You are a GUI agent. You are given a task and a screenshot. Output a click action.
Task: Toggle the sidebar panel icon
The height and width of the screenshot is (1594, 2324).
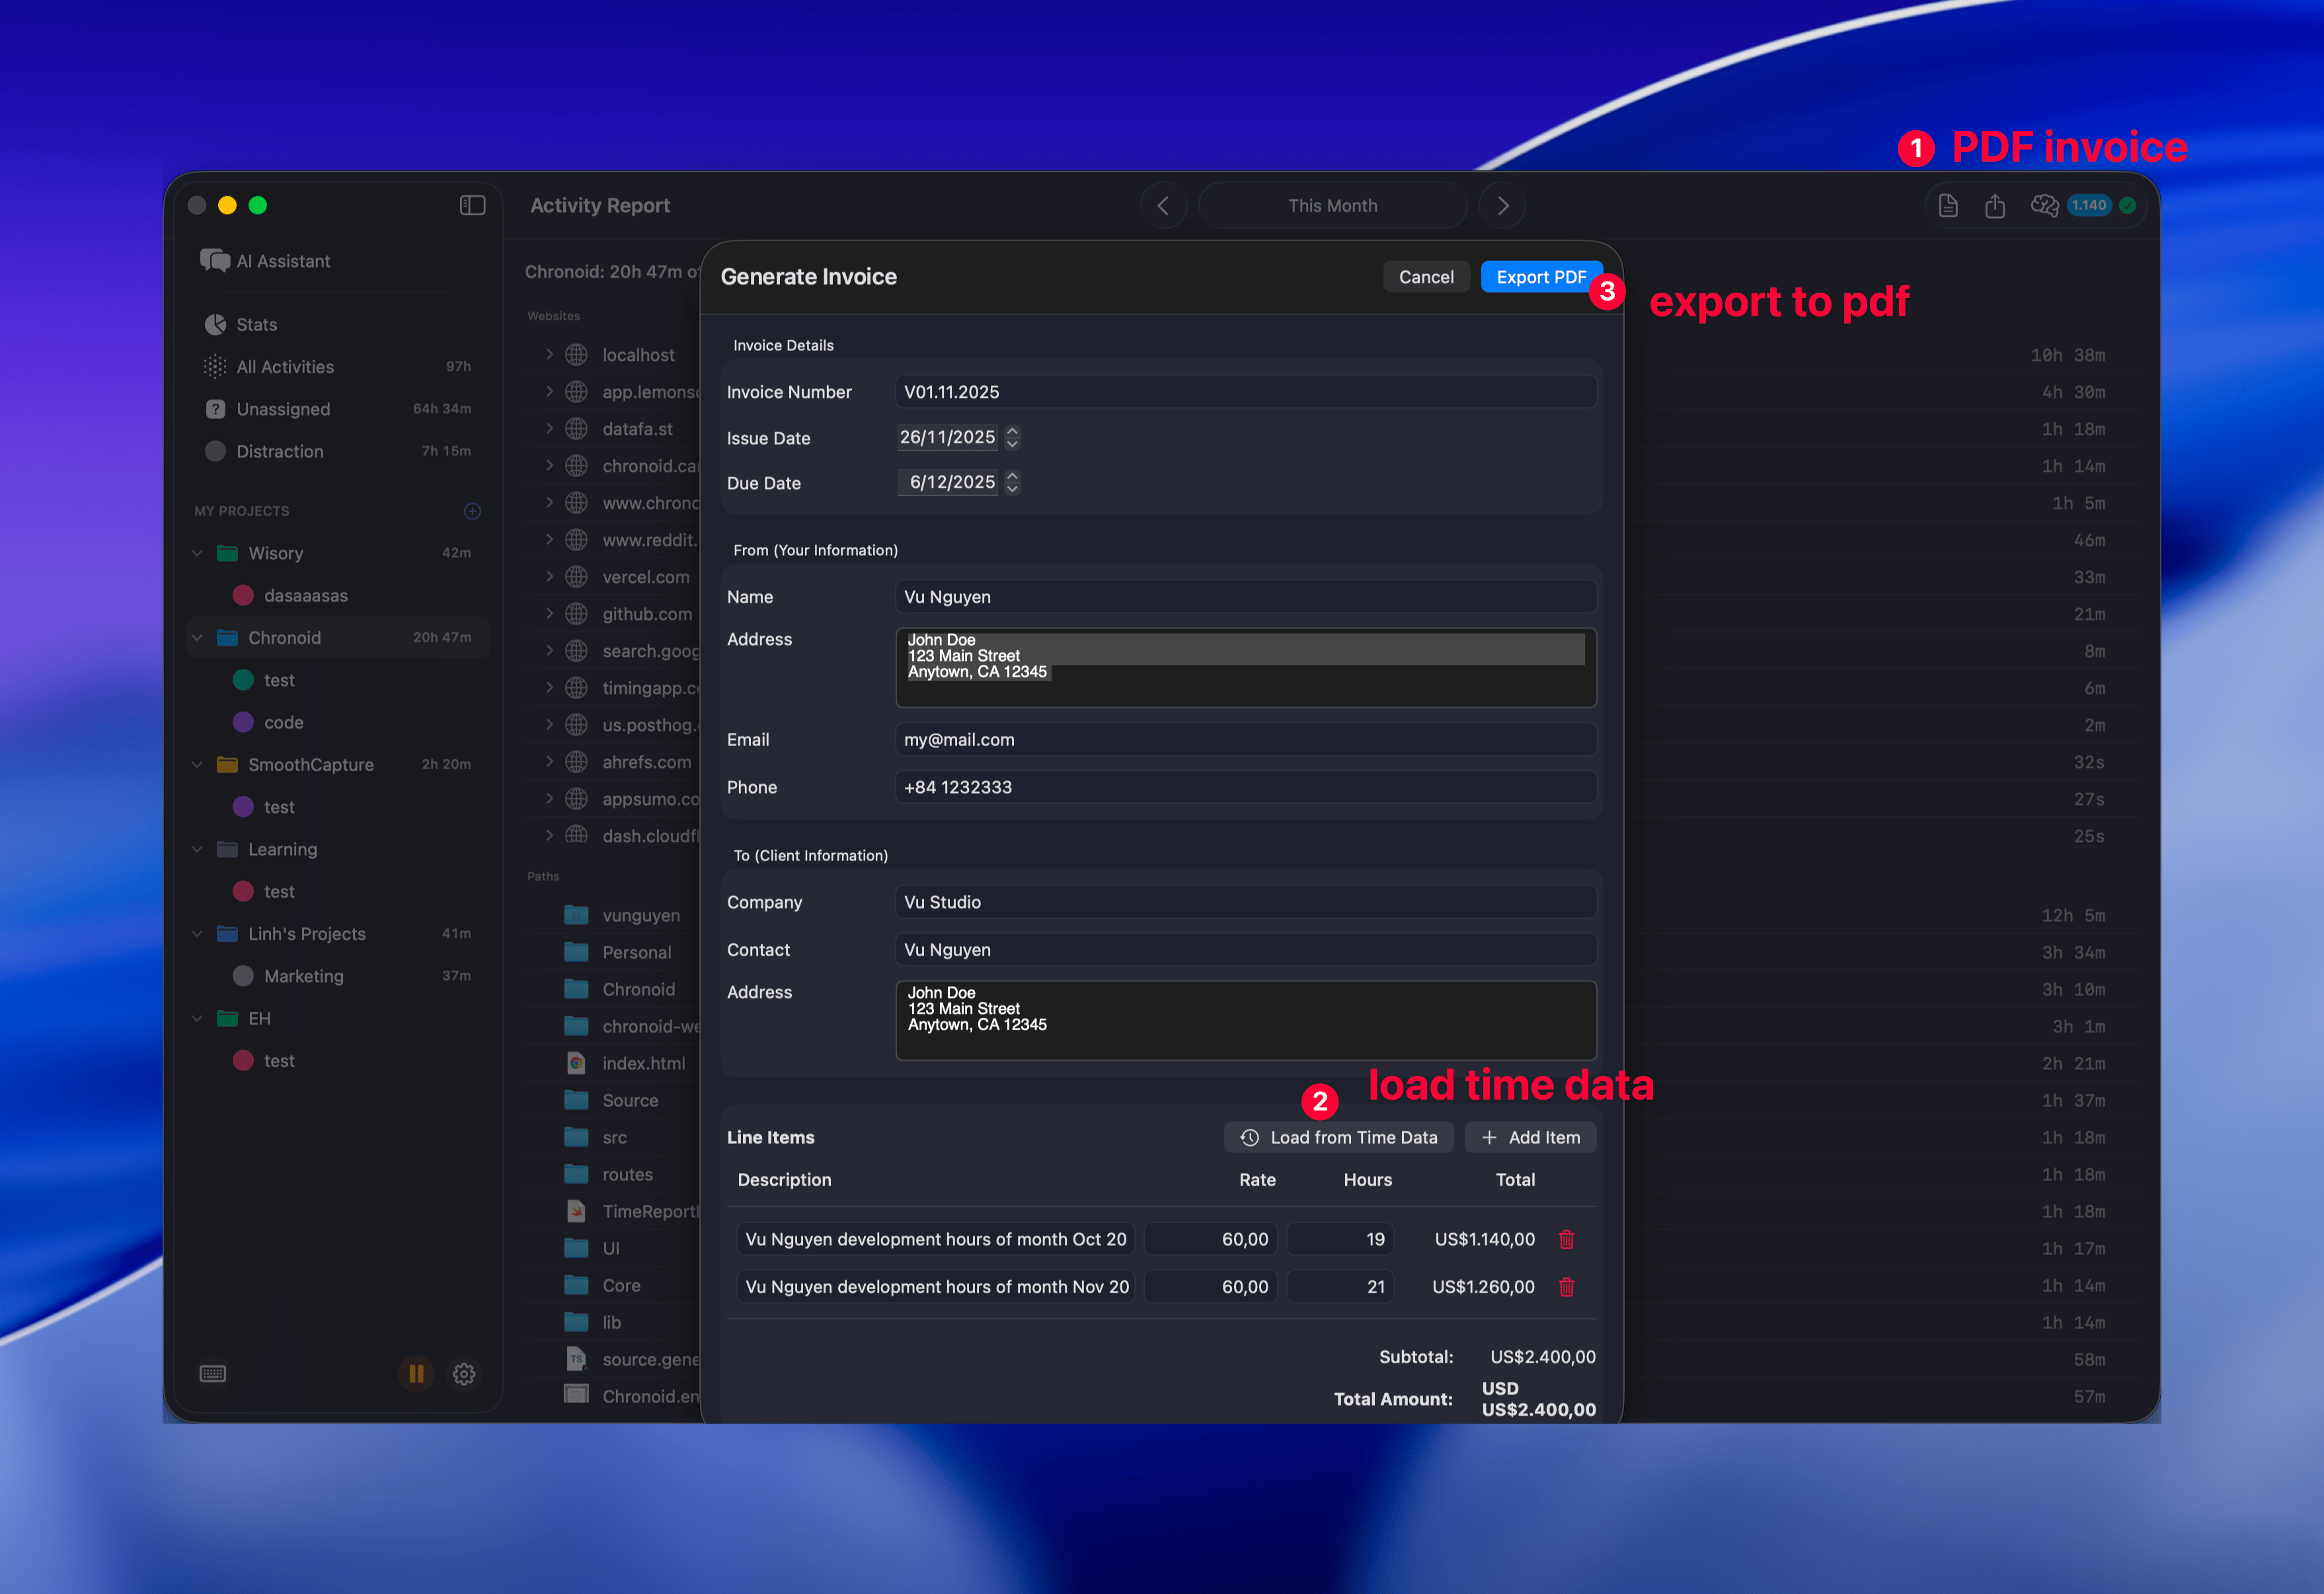coord(472,205)
